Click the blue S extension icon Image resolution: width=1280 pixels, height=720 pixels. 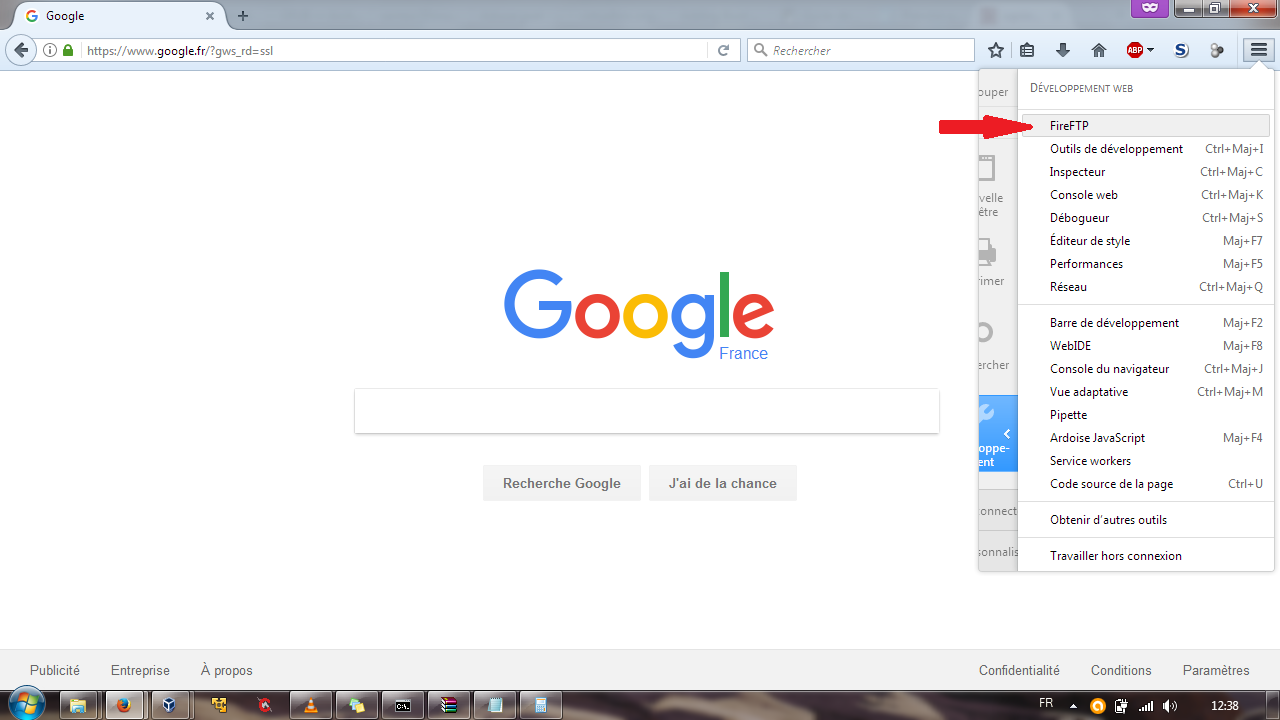1181,50
